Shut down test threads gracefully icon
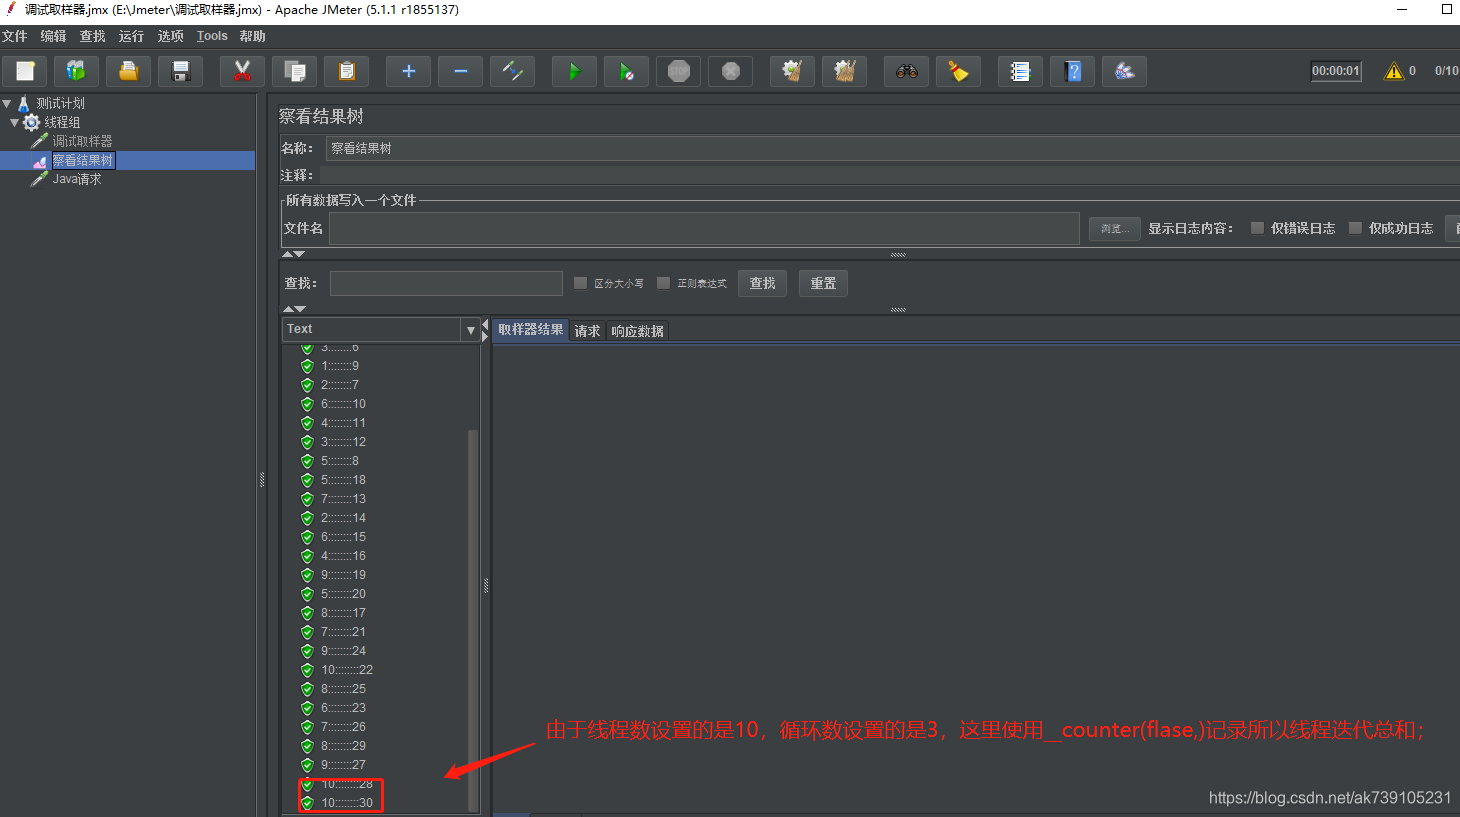This screenshot has width=1460, height=817. coord(730,71)
